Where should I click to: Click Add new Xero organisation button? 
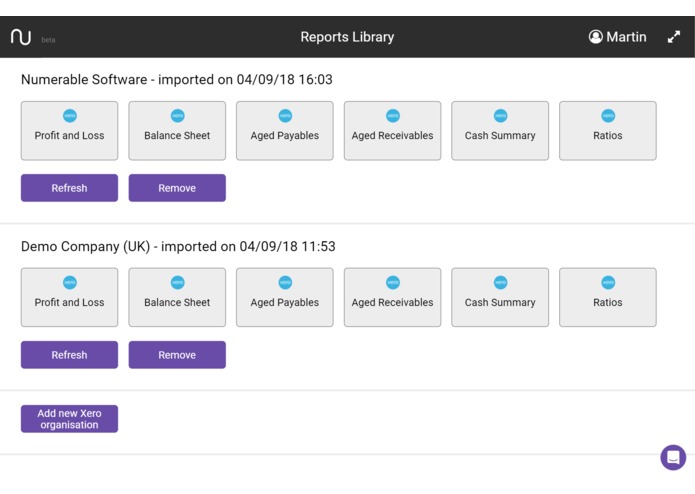(x=69, y=419)
